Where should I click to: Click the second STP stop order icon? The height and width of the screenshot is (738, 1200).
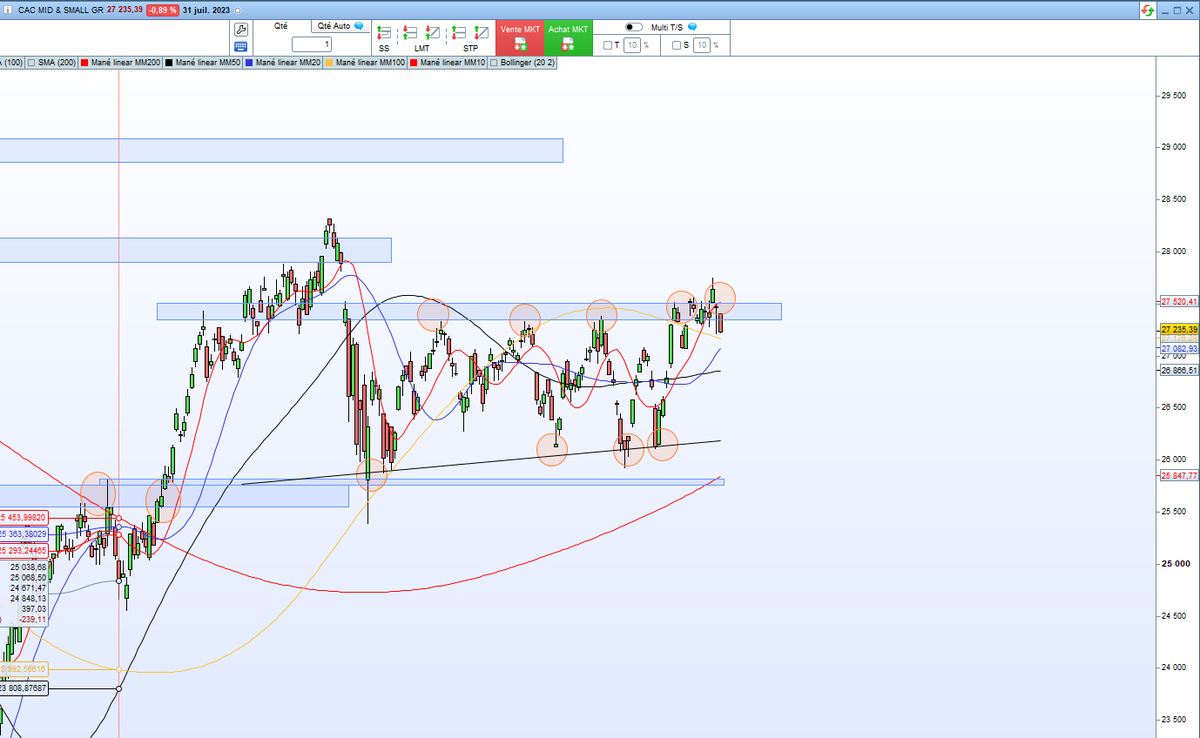pyautogui.click(x=482, y=31)
